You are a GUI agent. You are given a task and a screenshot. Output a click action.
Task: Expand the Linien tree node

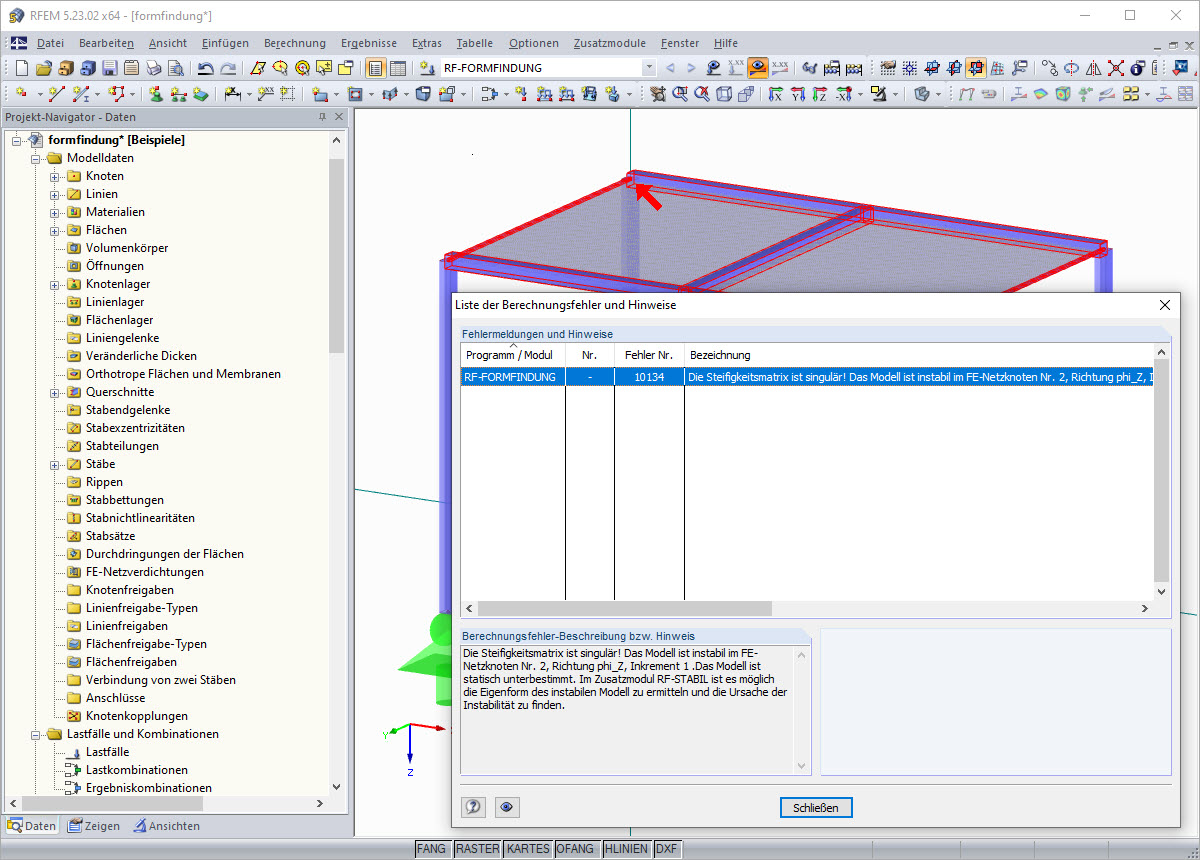[x=56, y=194]
